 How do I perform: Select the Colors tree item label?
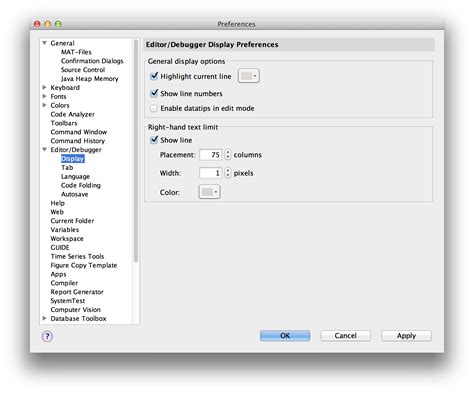point(60,105)
